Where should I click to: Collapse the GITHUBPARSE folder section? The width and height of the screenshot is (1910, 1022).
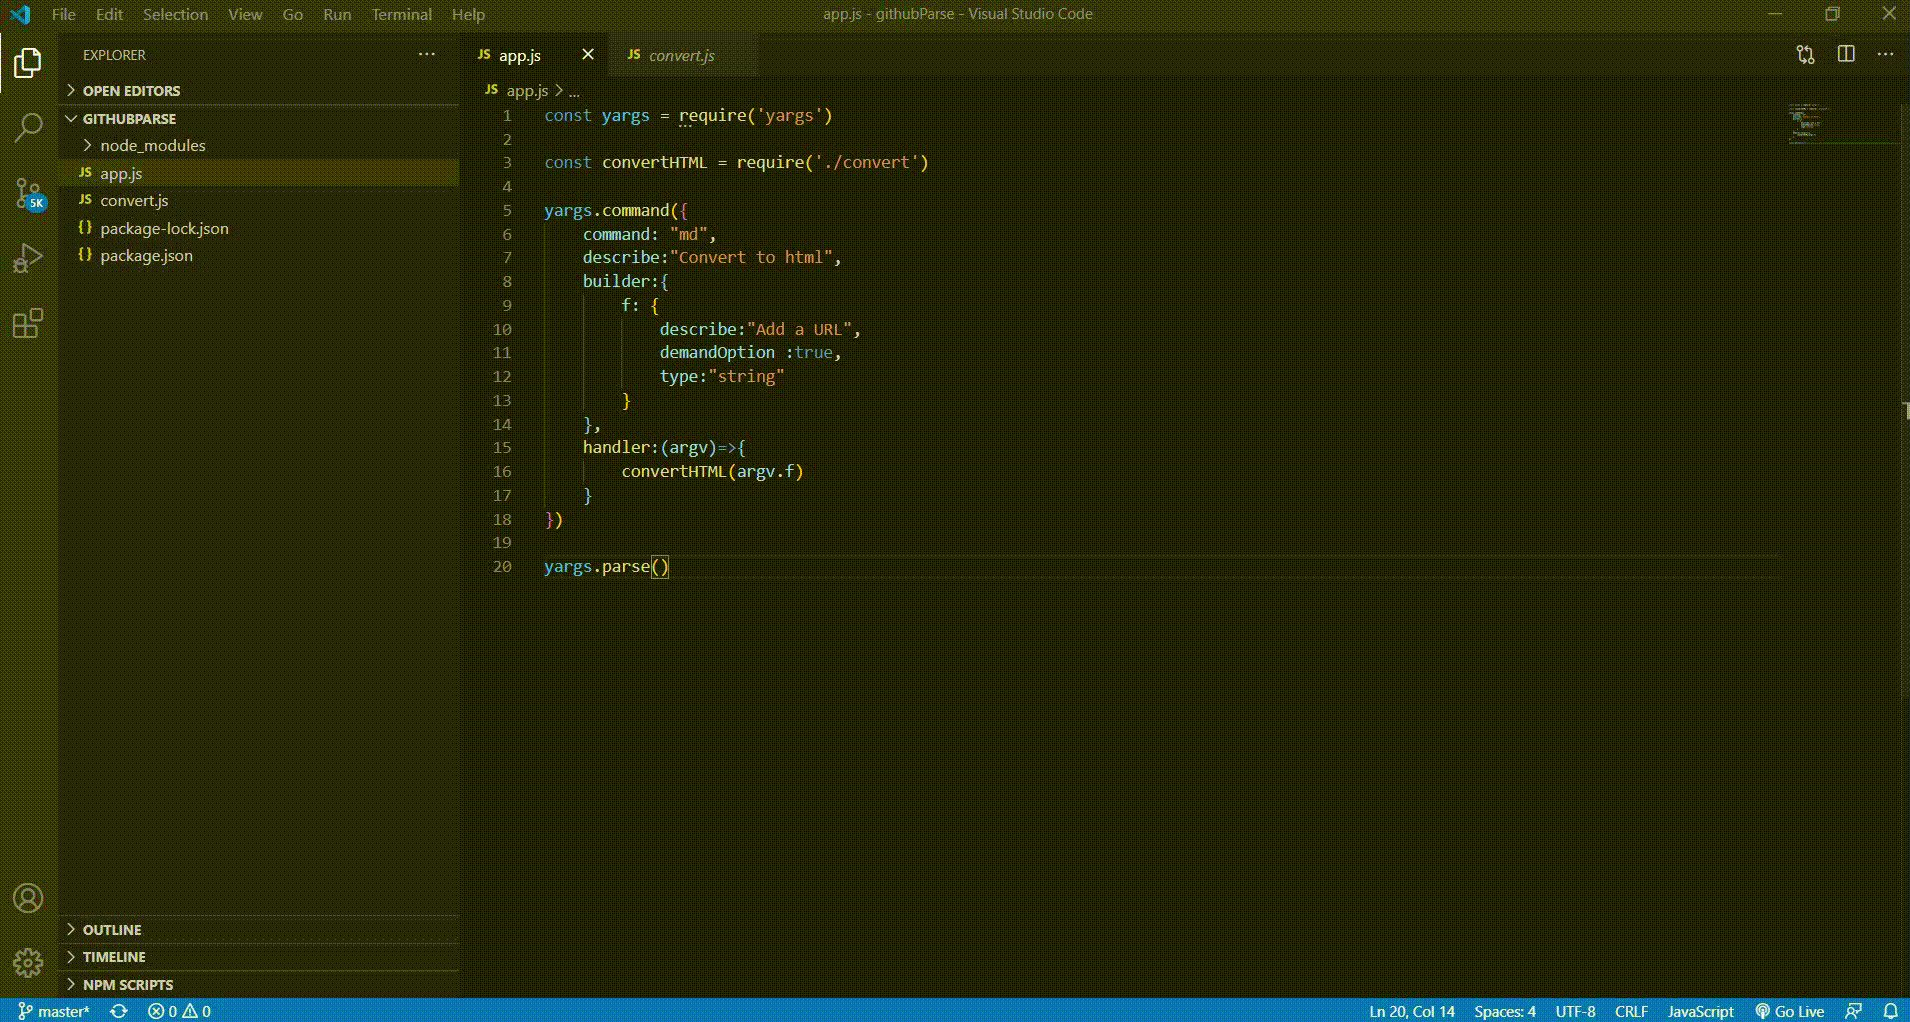tap(260, 118)
